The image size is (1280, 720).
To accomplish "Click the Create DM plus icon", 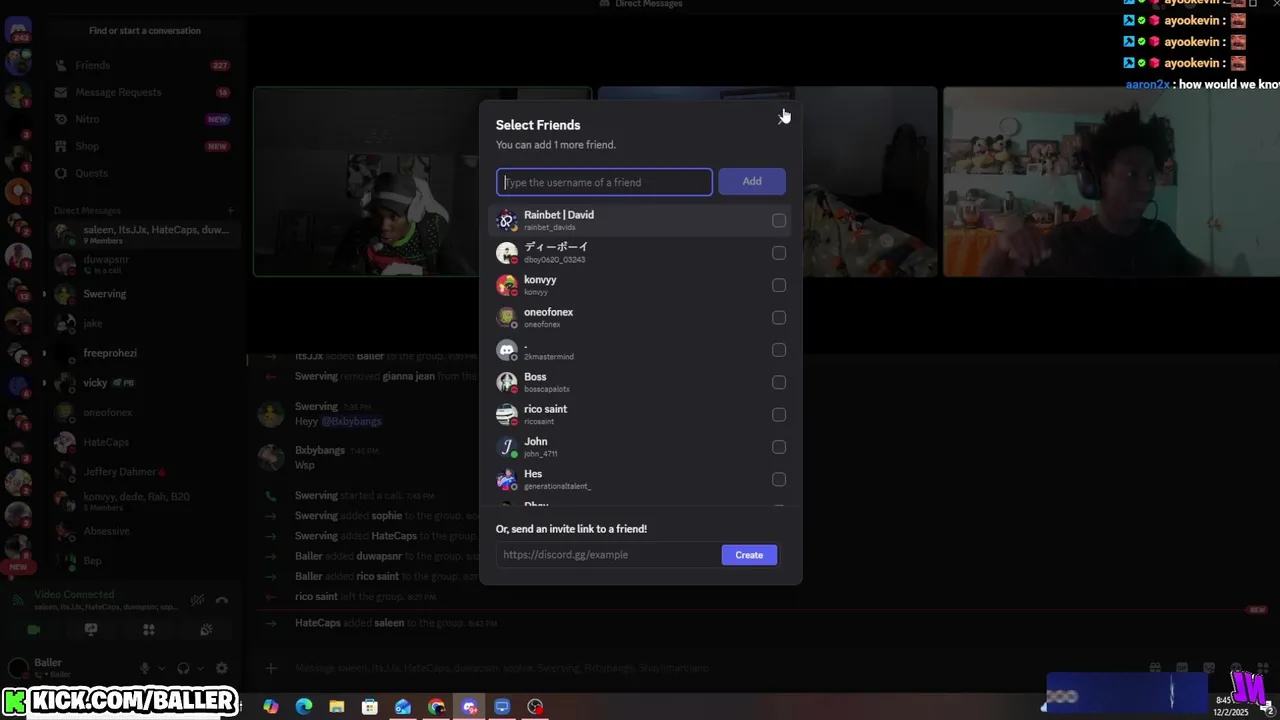I will pos(230,211).
